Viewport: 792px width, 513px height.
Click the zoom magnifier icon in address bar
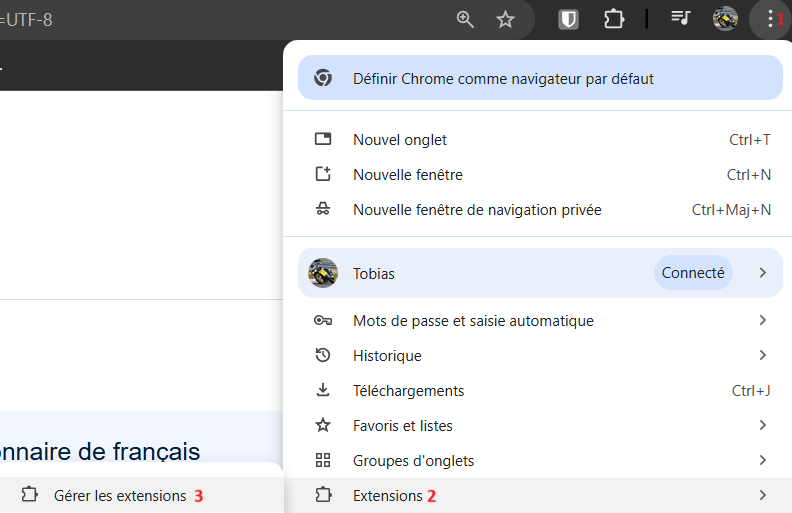pyautogui.click(x=465, y=20)
